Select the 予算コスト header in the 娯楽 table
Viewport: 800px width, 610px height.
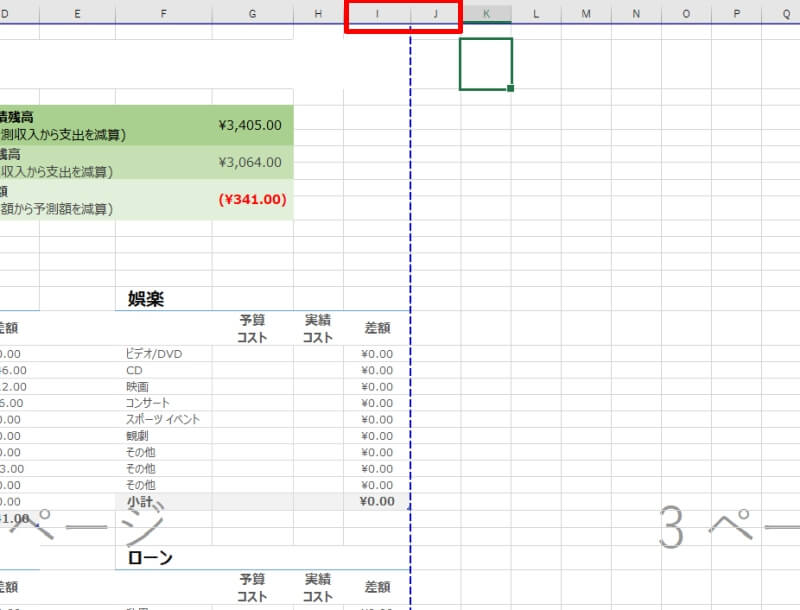[x=253, y=327]
